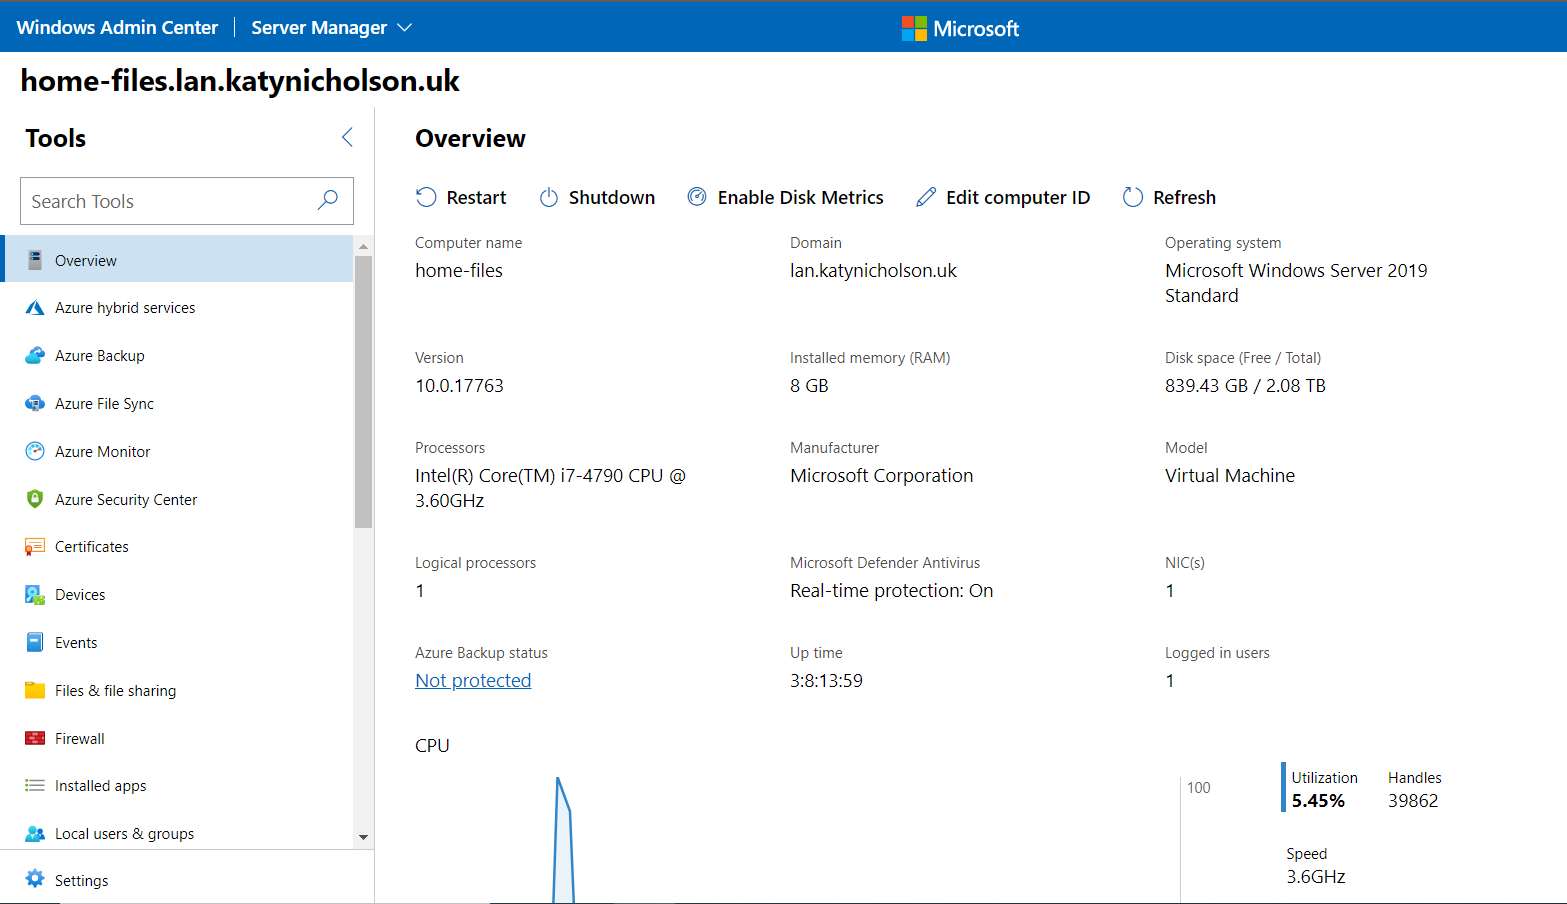Open the Firewall tool icon in the sidebar
Screen dimensions: 1567x904
coord(35,738)
